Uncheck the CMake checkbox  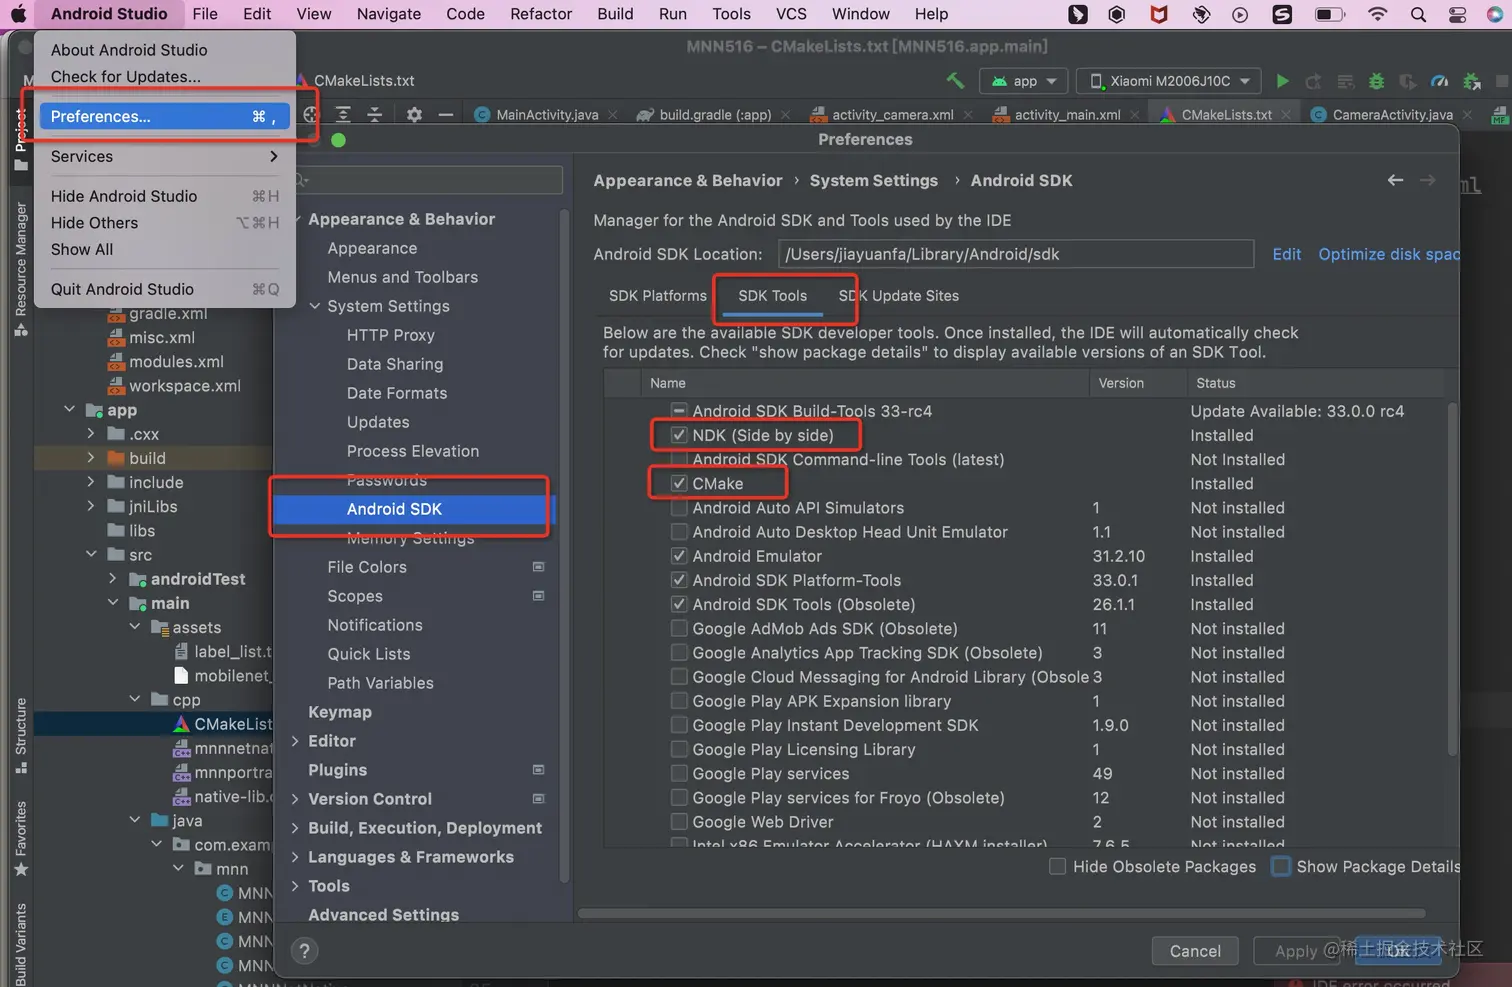(679, 483)
